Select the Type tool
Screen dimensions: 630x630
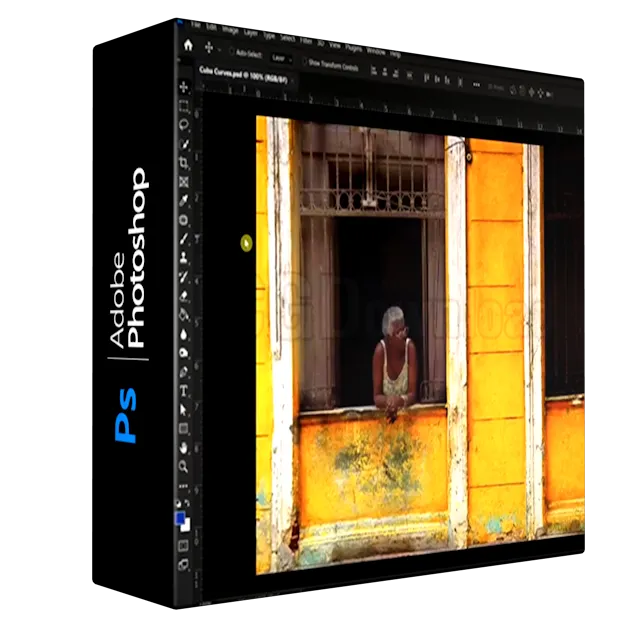(184, 391)
